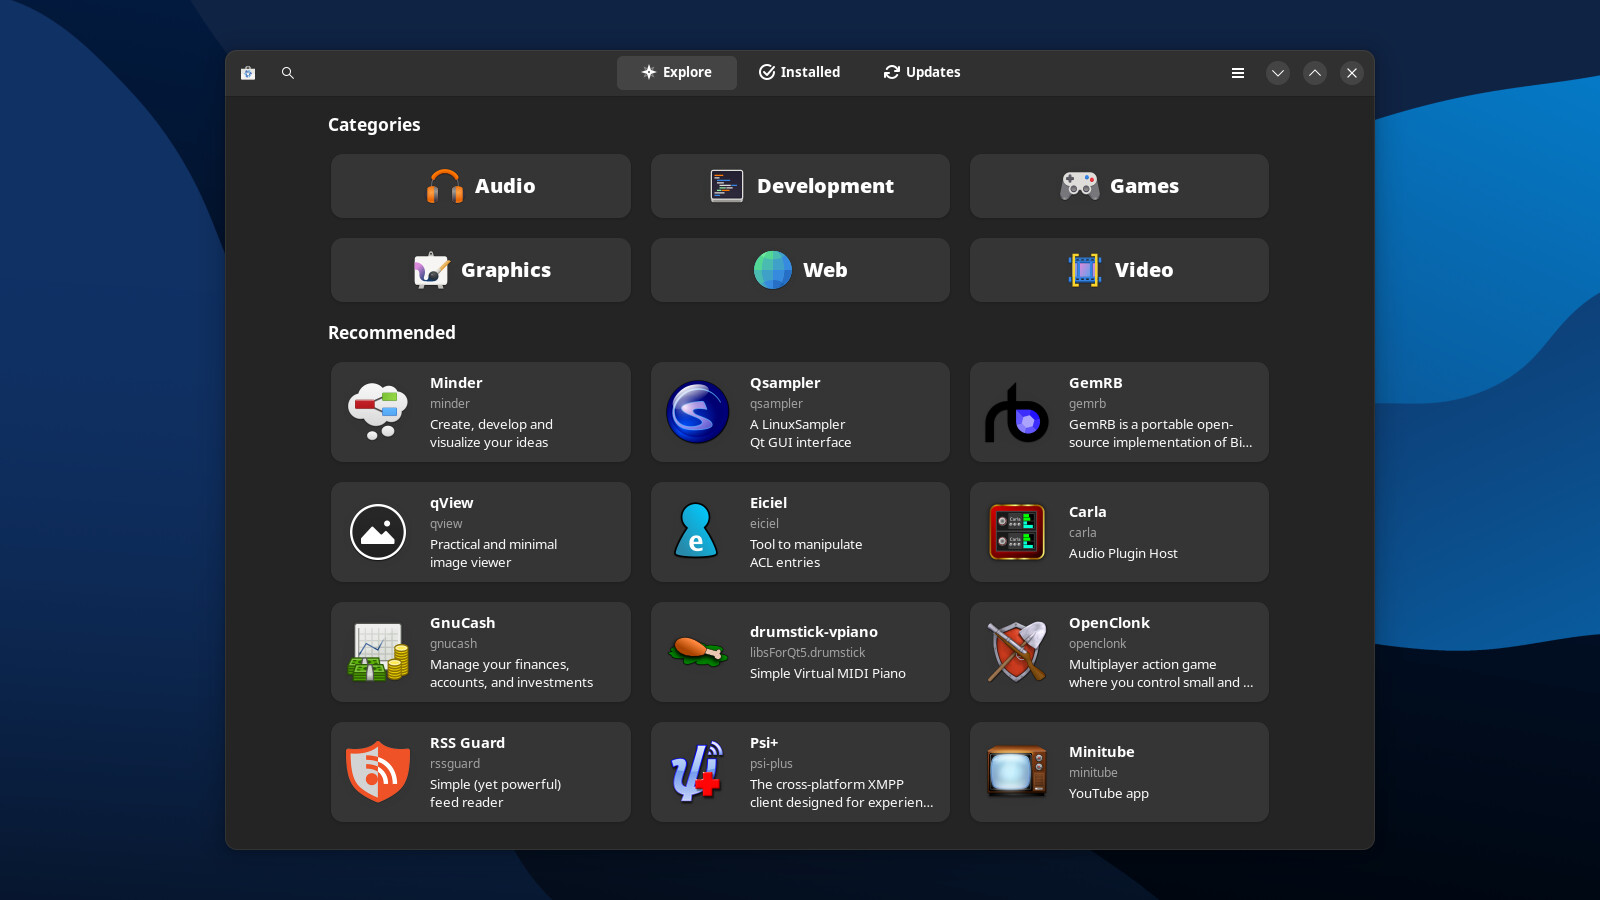1600x900 pixels.
Task: Open the Carla app title
Action: pos(1088,512)
